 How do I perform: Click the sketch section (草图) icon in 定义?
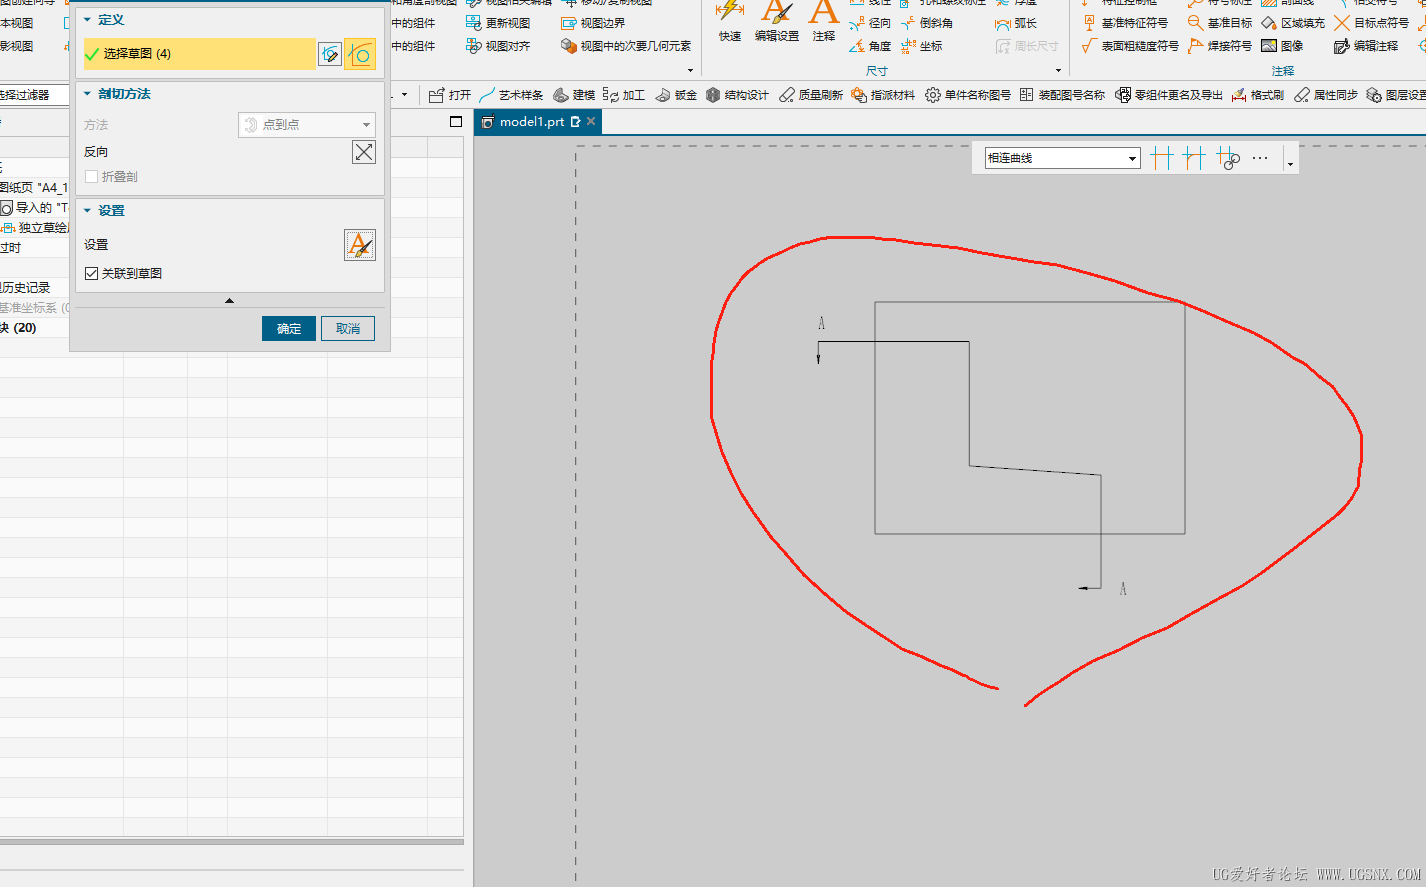329,54
